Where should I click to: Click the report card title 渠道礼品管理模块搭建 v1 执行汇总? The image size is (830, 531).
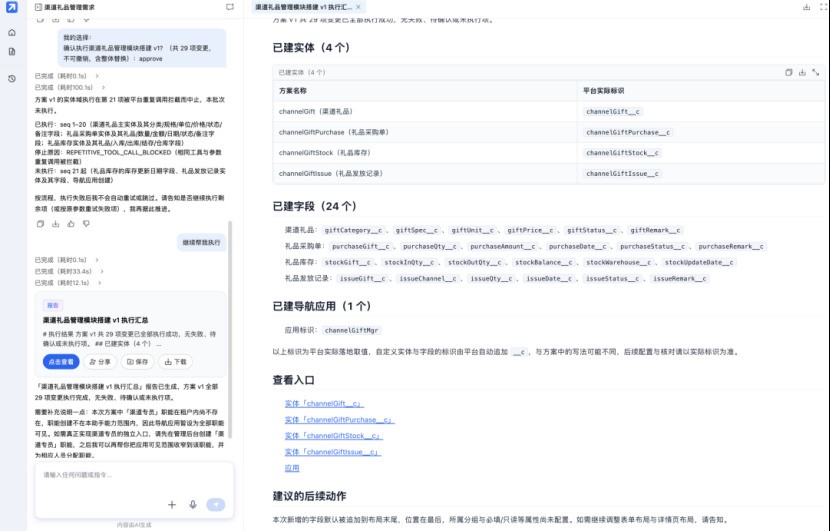tap(95, 320)
